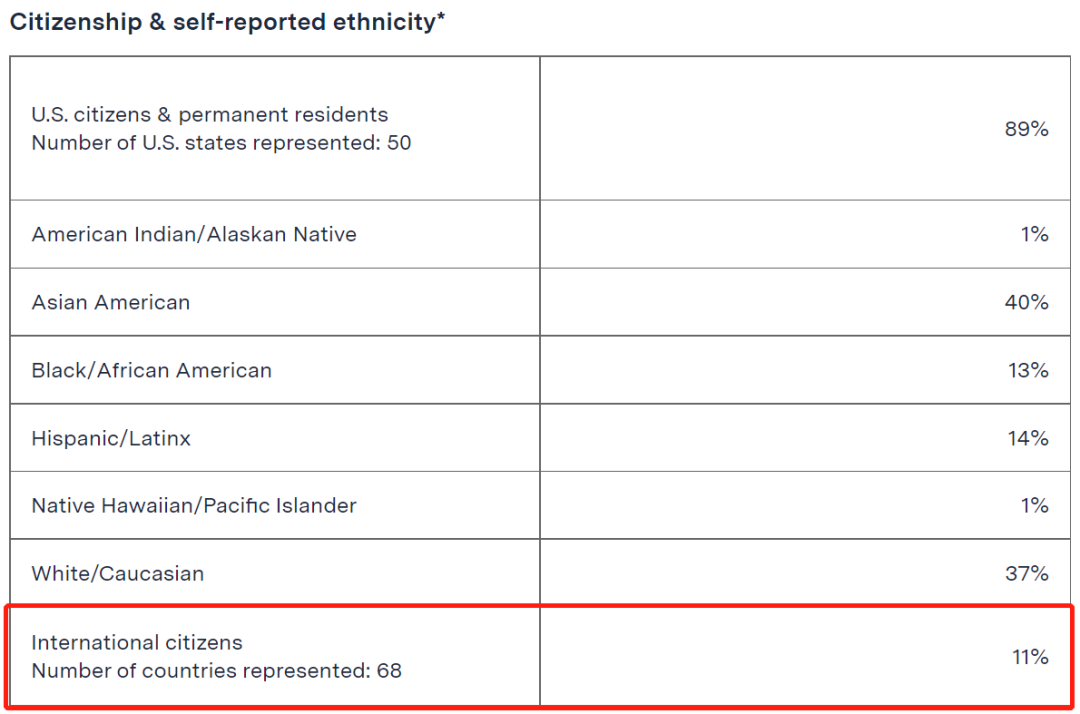Click the 1% value for Native Hawaiian/Pacific Islander

coord(1035,505)
